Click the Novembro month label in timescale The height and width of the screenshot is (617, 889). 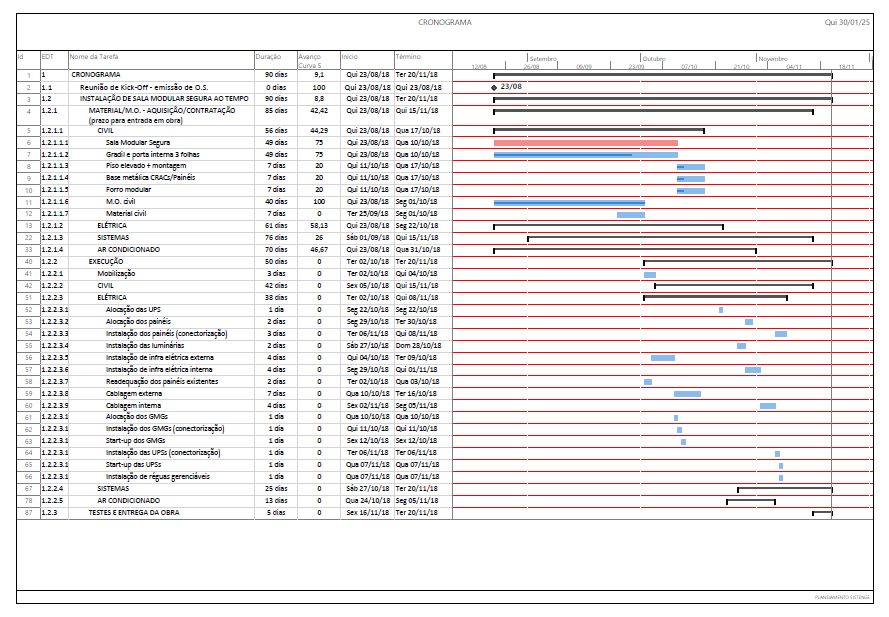point(773,58)
